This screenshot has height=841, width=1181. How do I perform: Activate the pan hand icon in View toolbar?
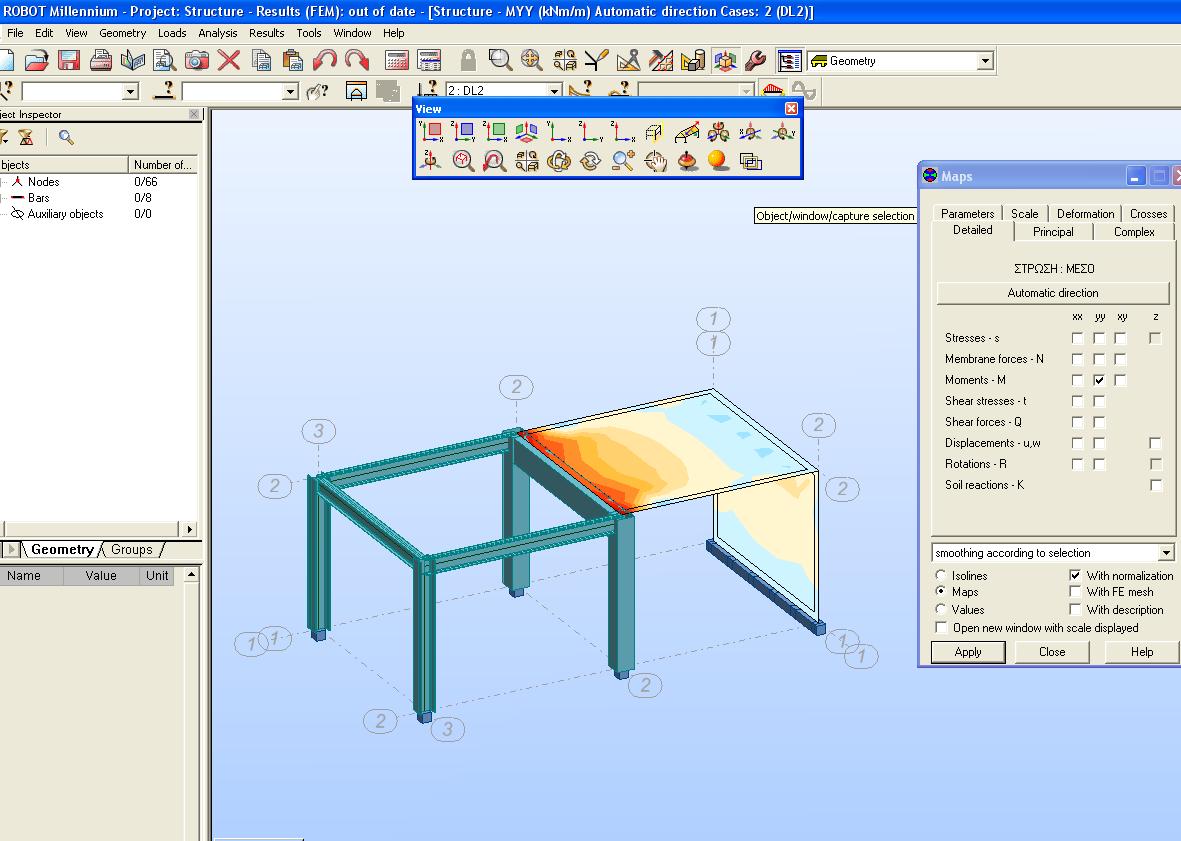coord(655,160)
